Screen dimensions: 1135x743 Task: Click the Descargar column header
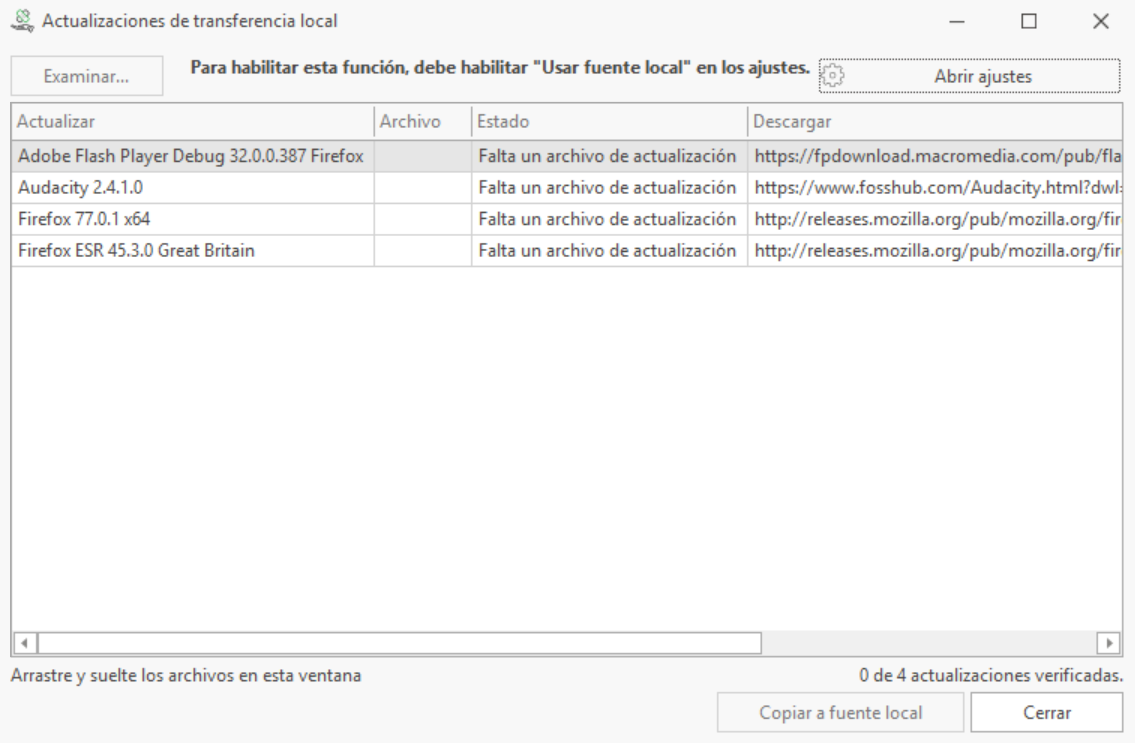click(x=930, y=122)
